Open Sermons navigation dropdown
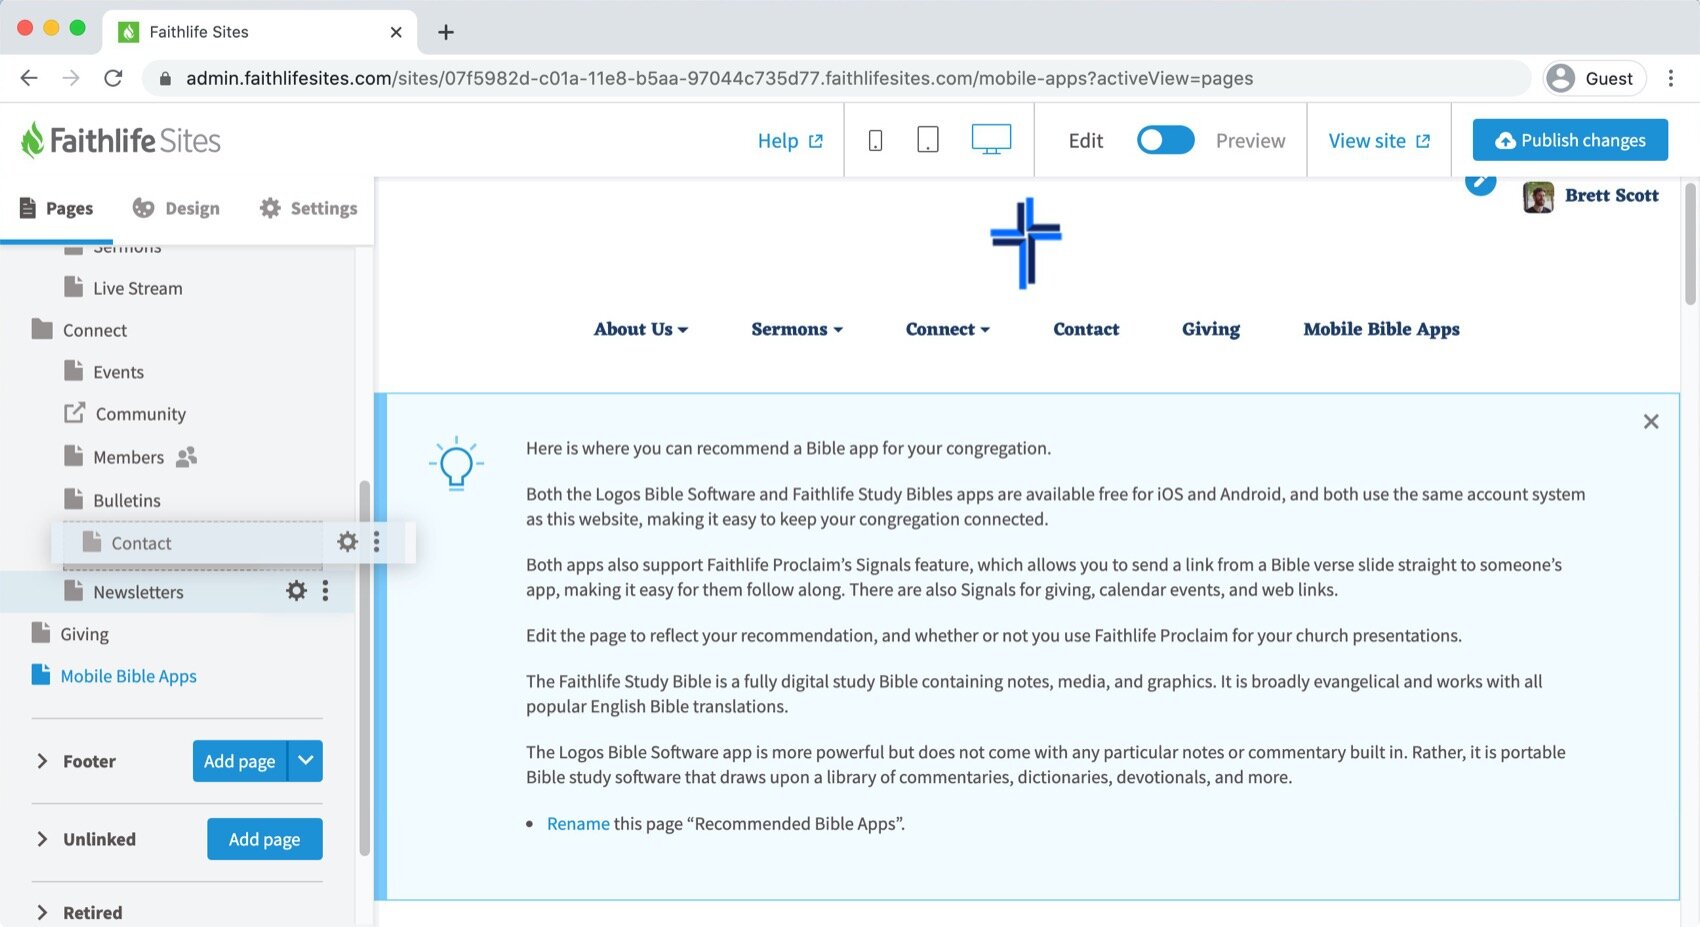1700x927 pixels. click(x=797, y=329)
